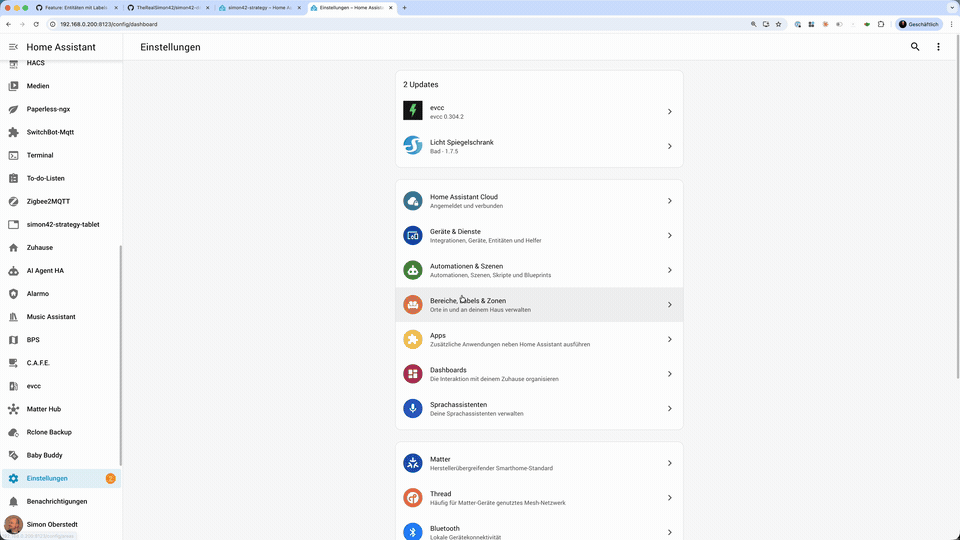Open Benachrichtigungen in the sidebar
This screenshot has height=540, width=960.
tap(61, 501)
